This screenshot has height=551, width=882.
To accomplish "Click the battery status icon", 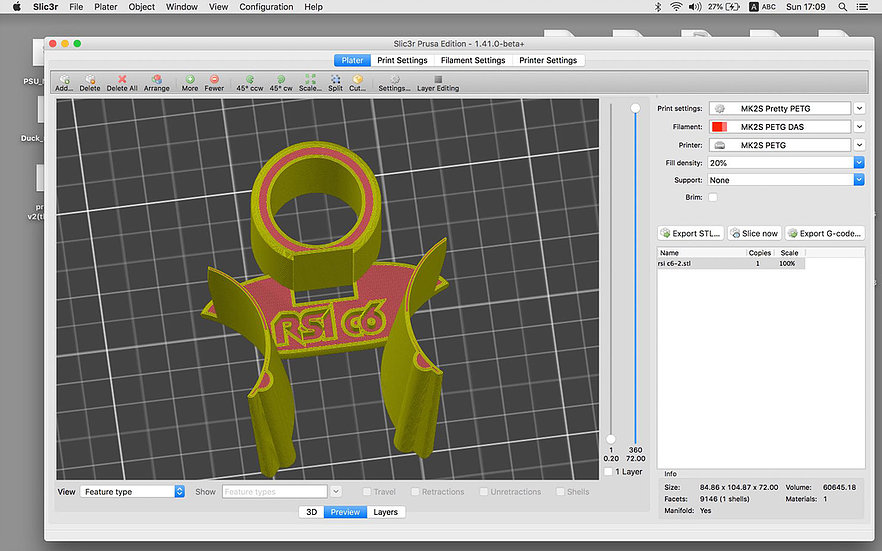I will 732,7.
